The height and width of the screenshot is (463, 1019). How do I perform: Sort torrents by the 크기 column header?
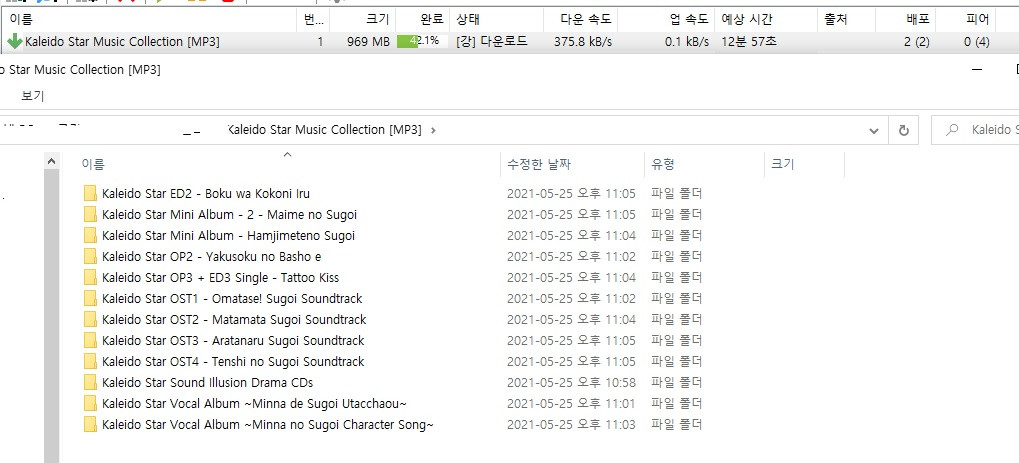(x=378, y=20)
